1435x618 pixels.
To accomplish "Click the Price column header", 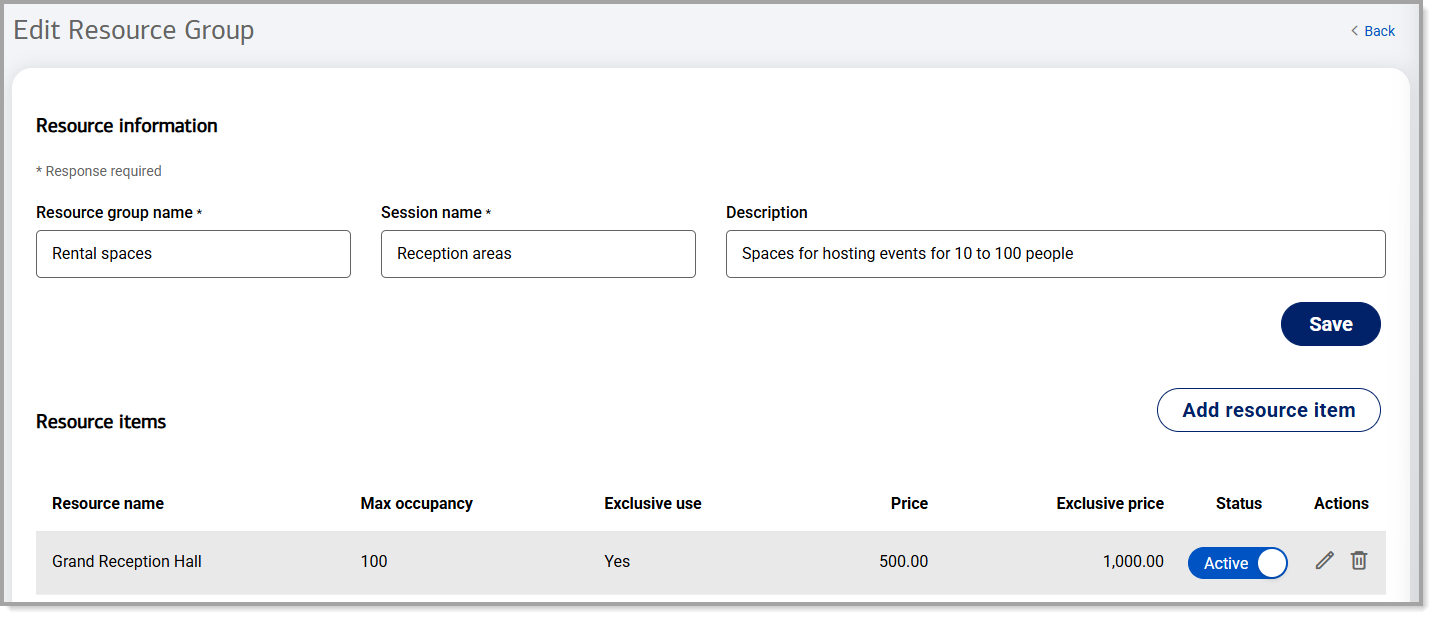I will click(x=909, y=504).
